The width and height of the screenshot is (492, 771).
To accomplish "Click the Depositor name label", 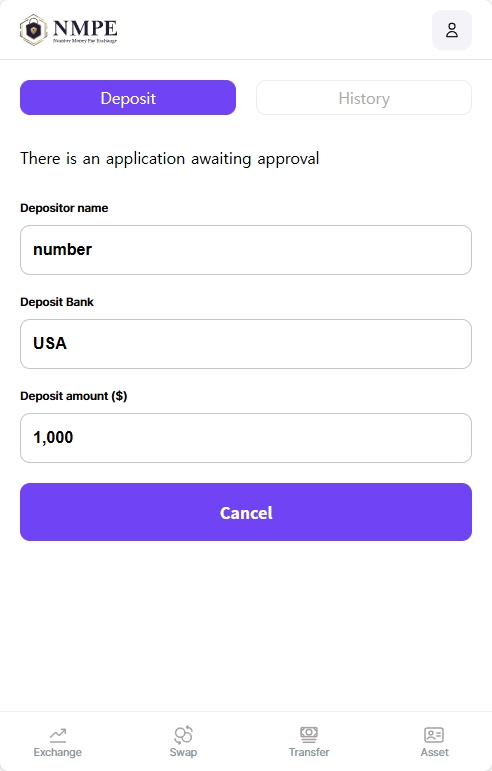I will click(64, 208).
